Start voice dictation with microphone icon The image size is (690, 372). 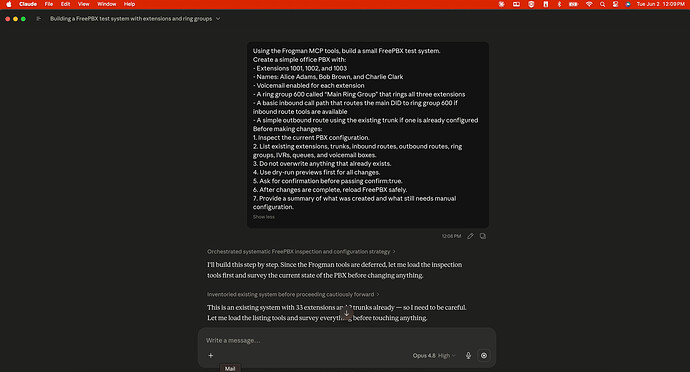click(468, 355)
